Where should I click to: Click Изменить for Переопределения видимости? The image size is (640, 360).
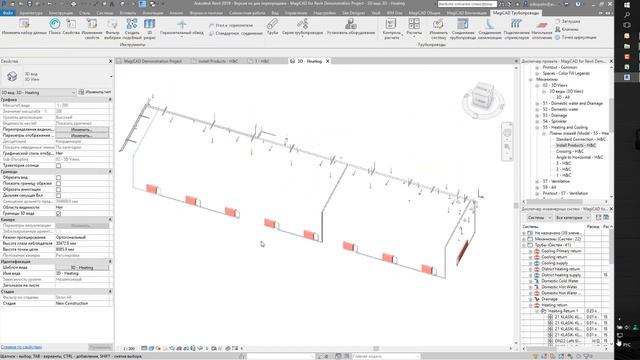(82, 129)
